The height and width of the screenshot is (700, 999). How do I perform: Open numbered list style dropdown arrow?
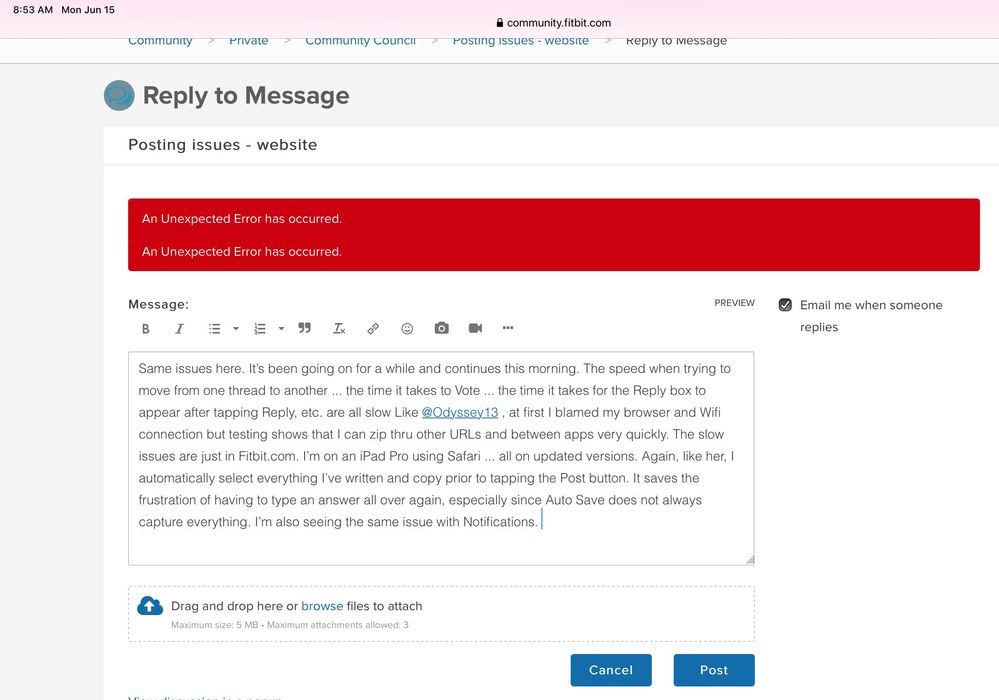click(x=281, y=329)
